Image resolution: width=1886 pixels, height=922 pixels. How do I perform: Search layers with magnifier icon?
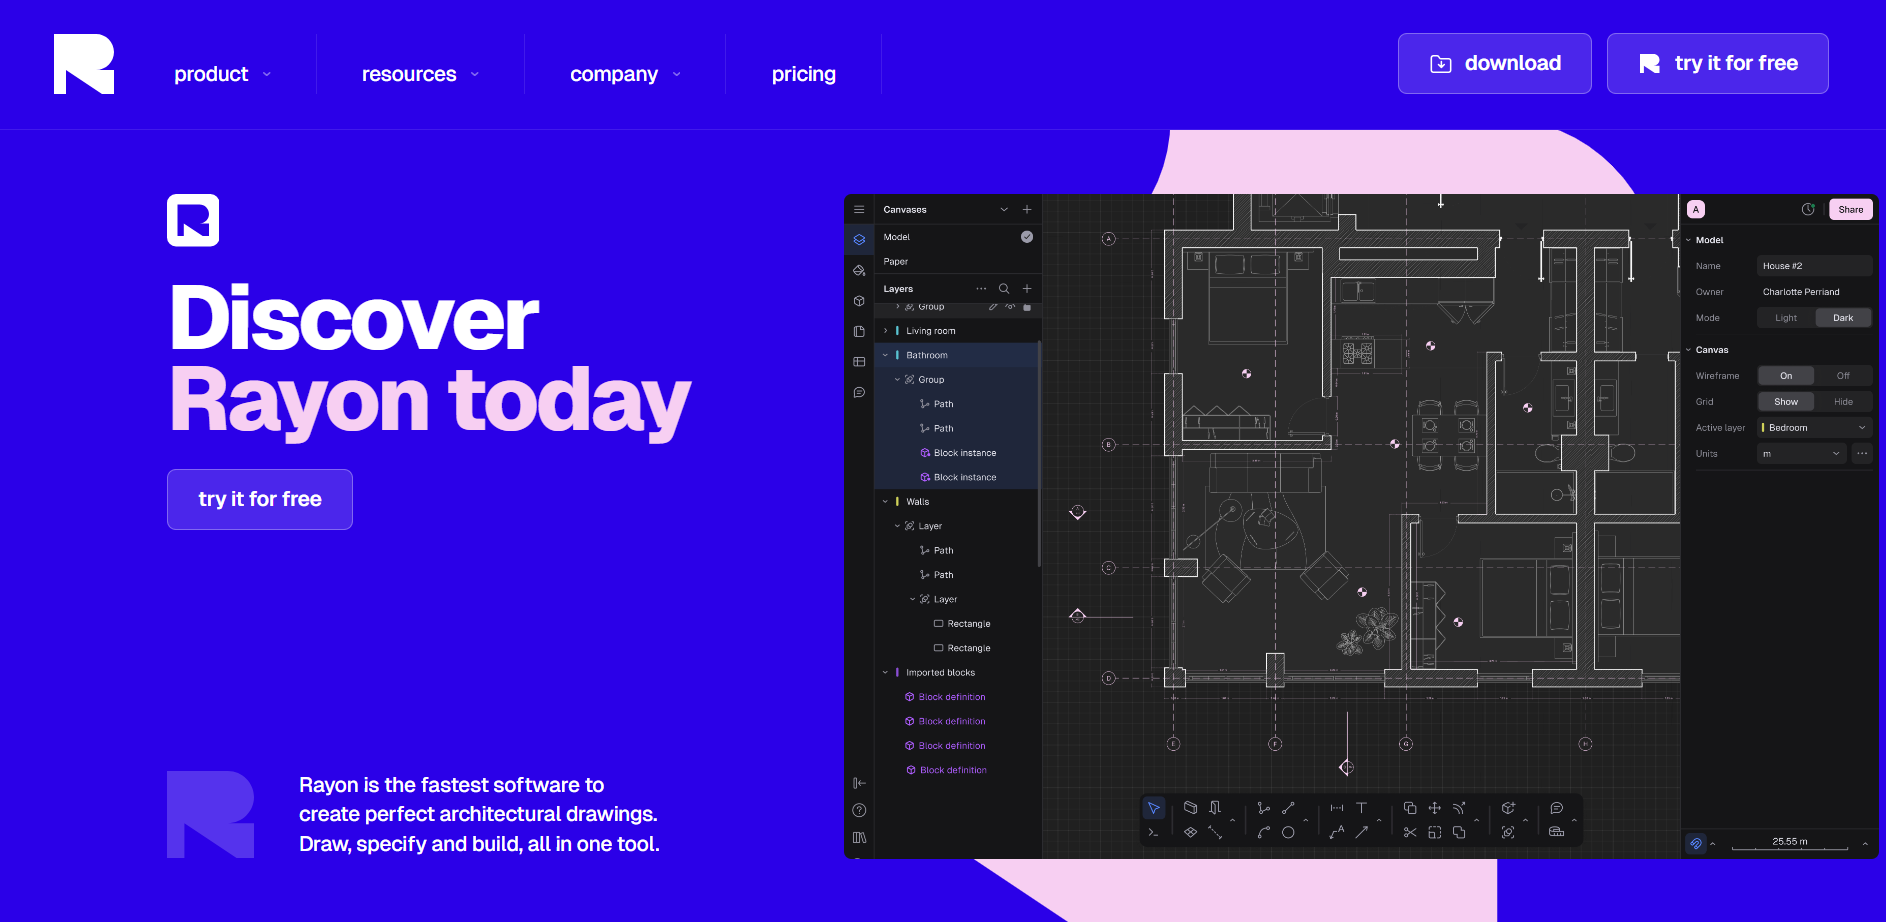[x=1004, y=289]
